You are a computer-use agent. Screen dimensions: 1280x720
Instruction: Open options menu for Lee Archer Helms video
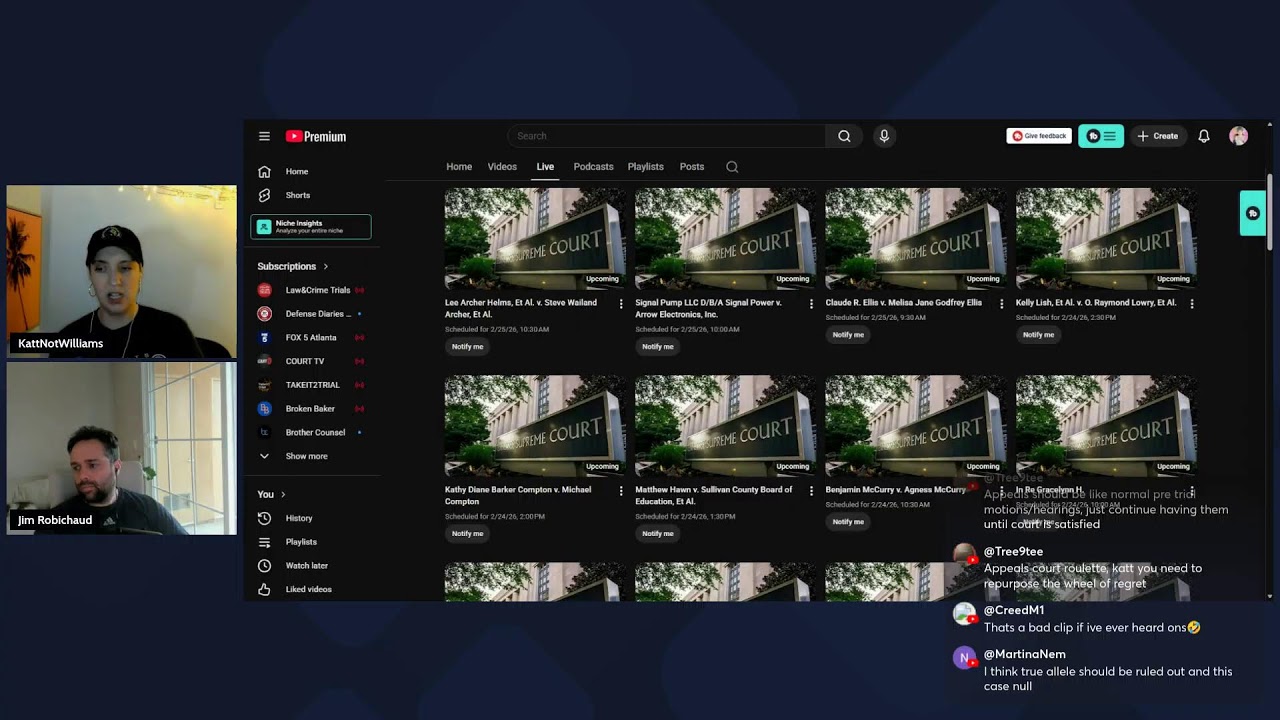point(621,303)
